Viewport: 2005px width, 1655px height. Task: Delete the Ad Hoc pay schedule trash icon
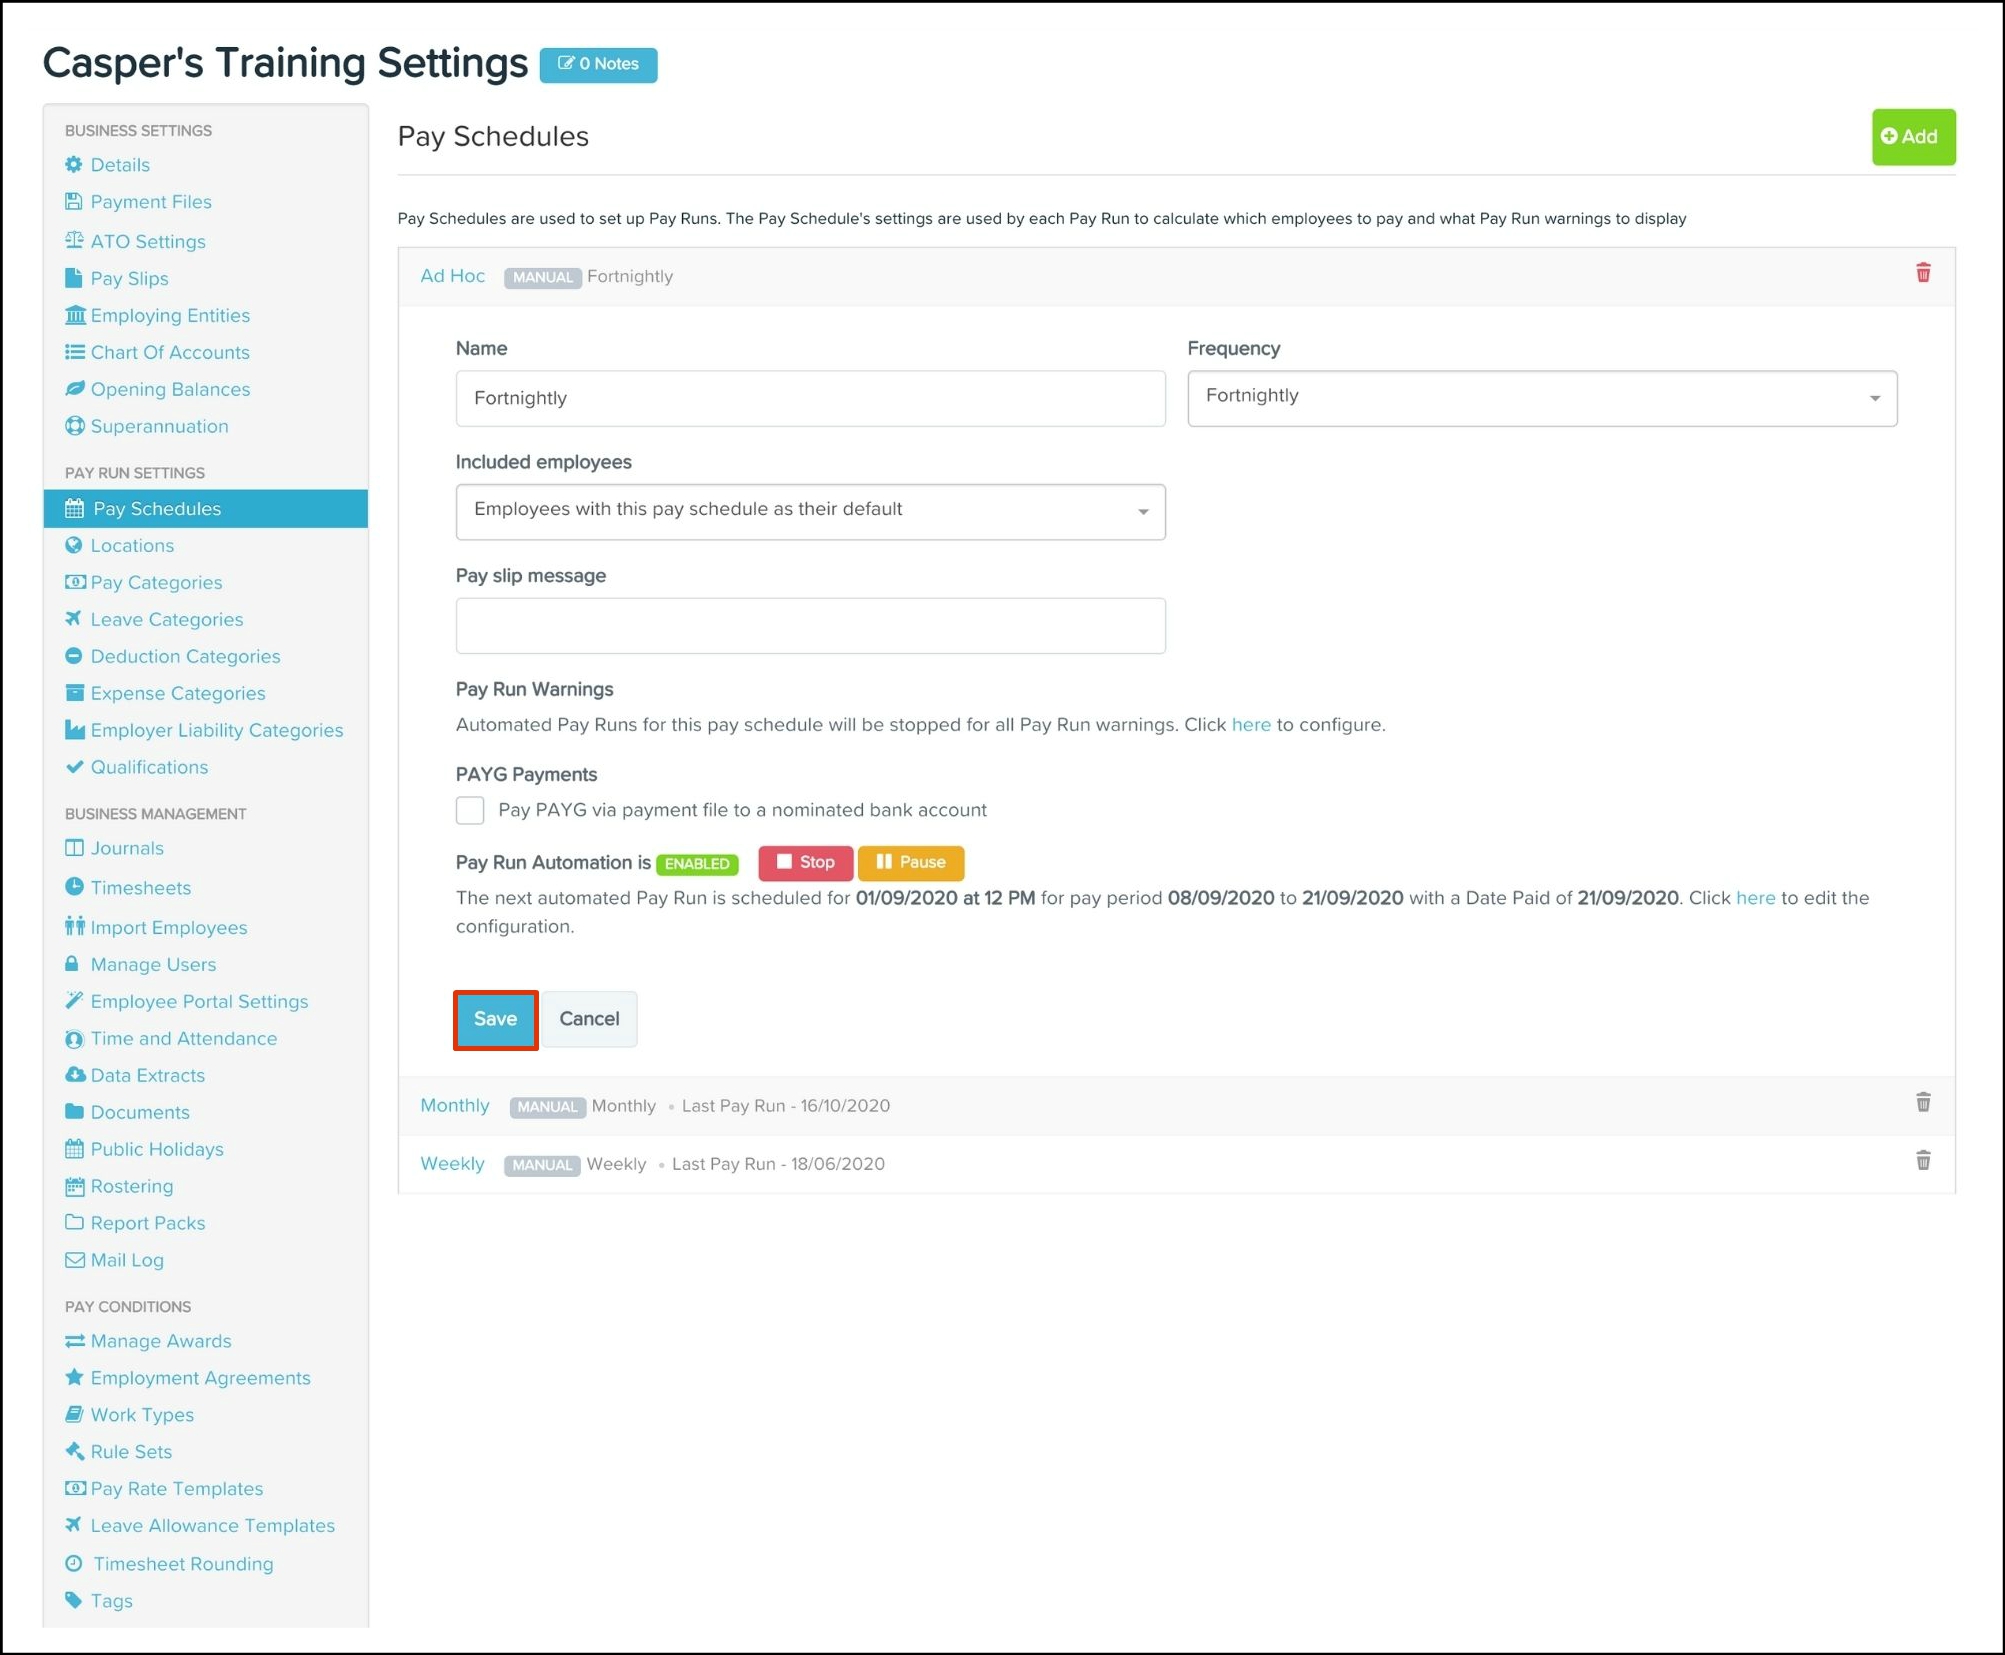[x=1922, y=273]
